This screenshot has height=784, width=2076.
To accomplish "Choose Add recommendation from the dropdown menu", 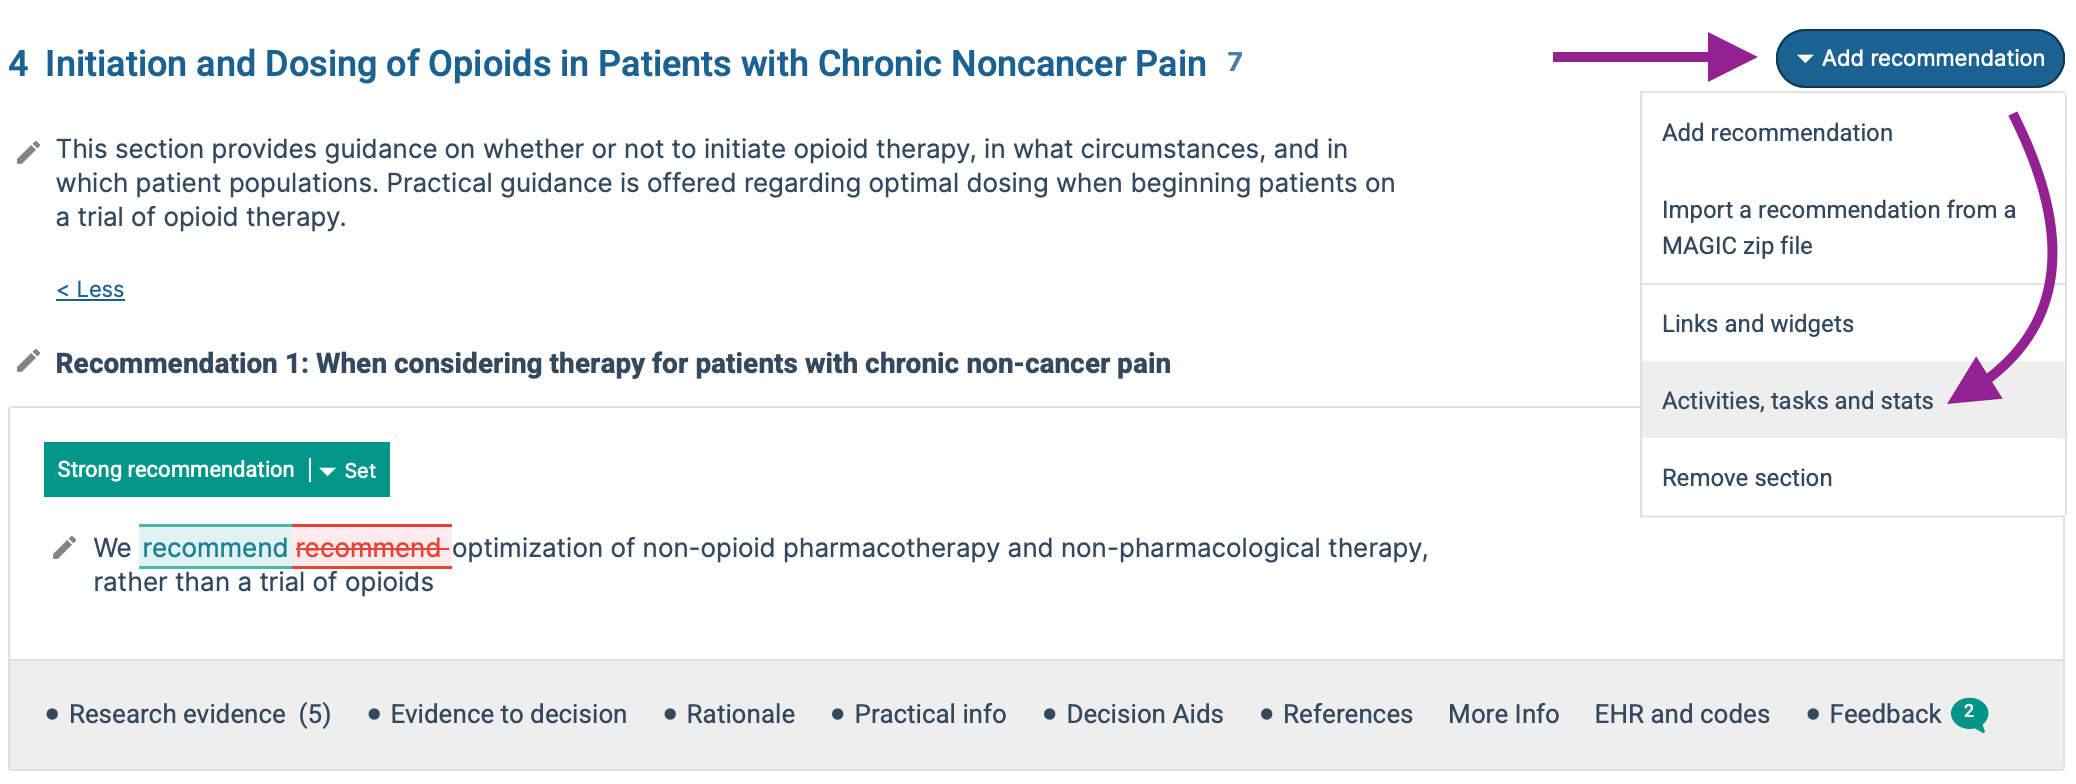I will (1777, 133).
